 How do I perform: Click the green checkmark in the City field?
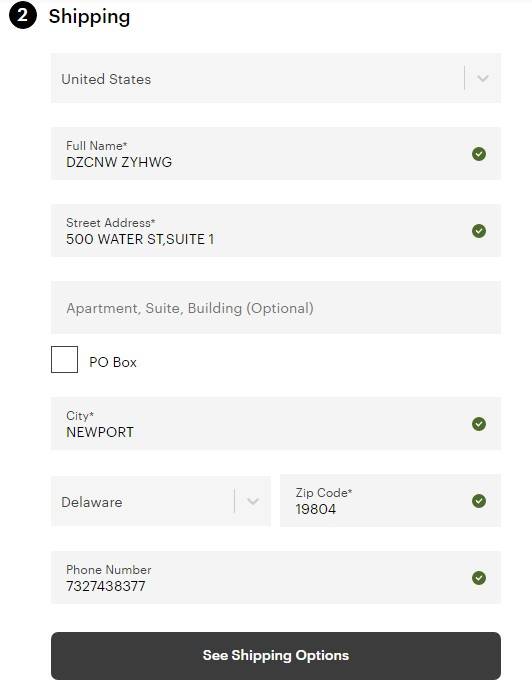(x=478, y=424)
